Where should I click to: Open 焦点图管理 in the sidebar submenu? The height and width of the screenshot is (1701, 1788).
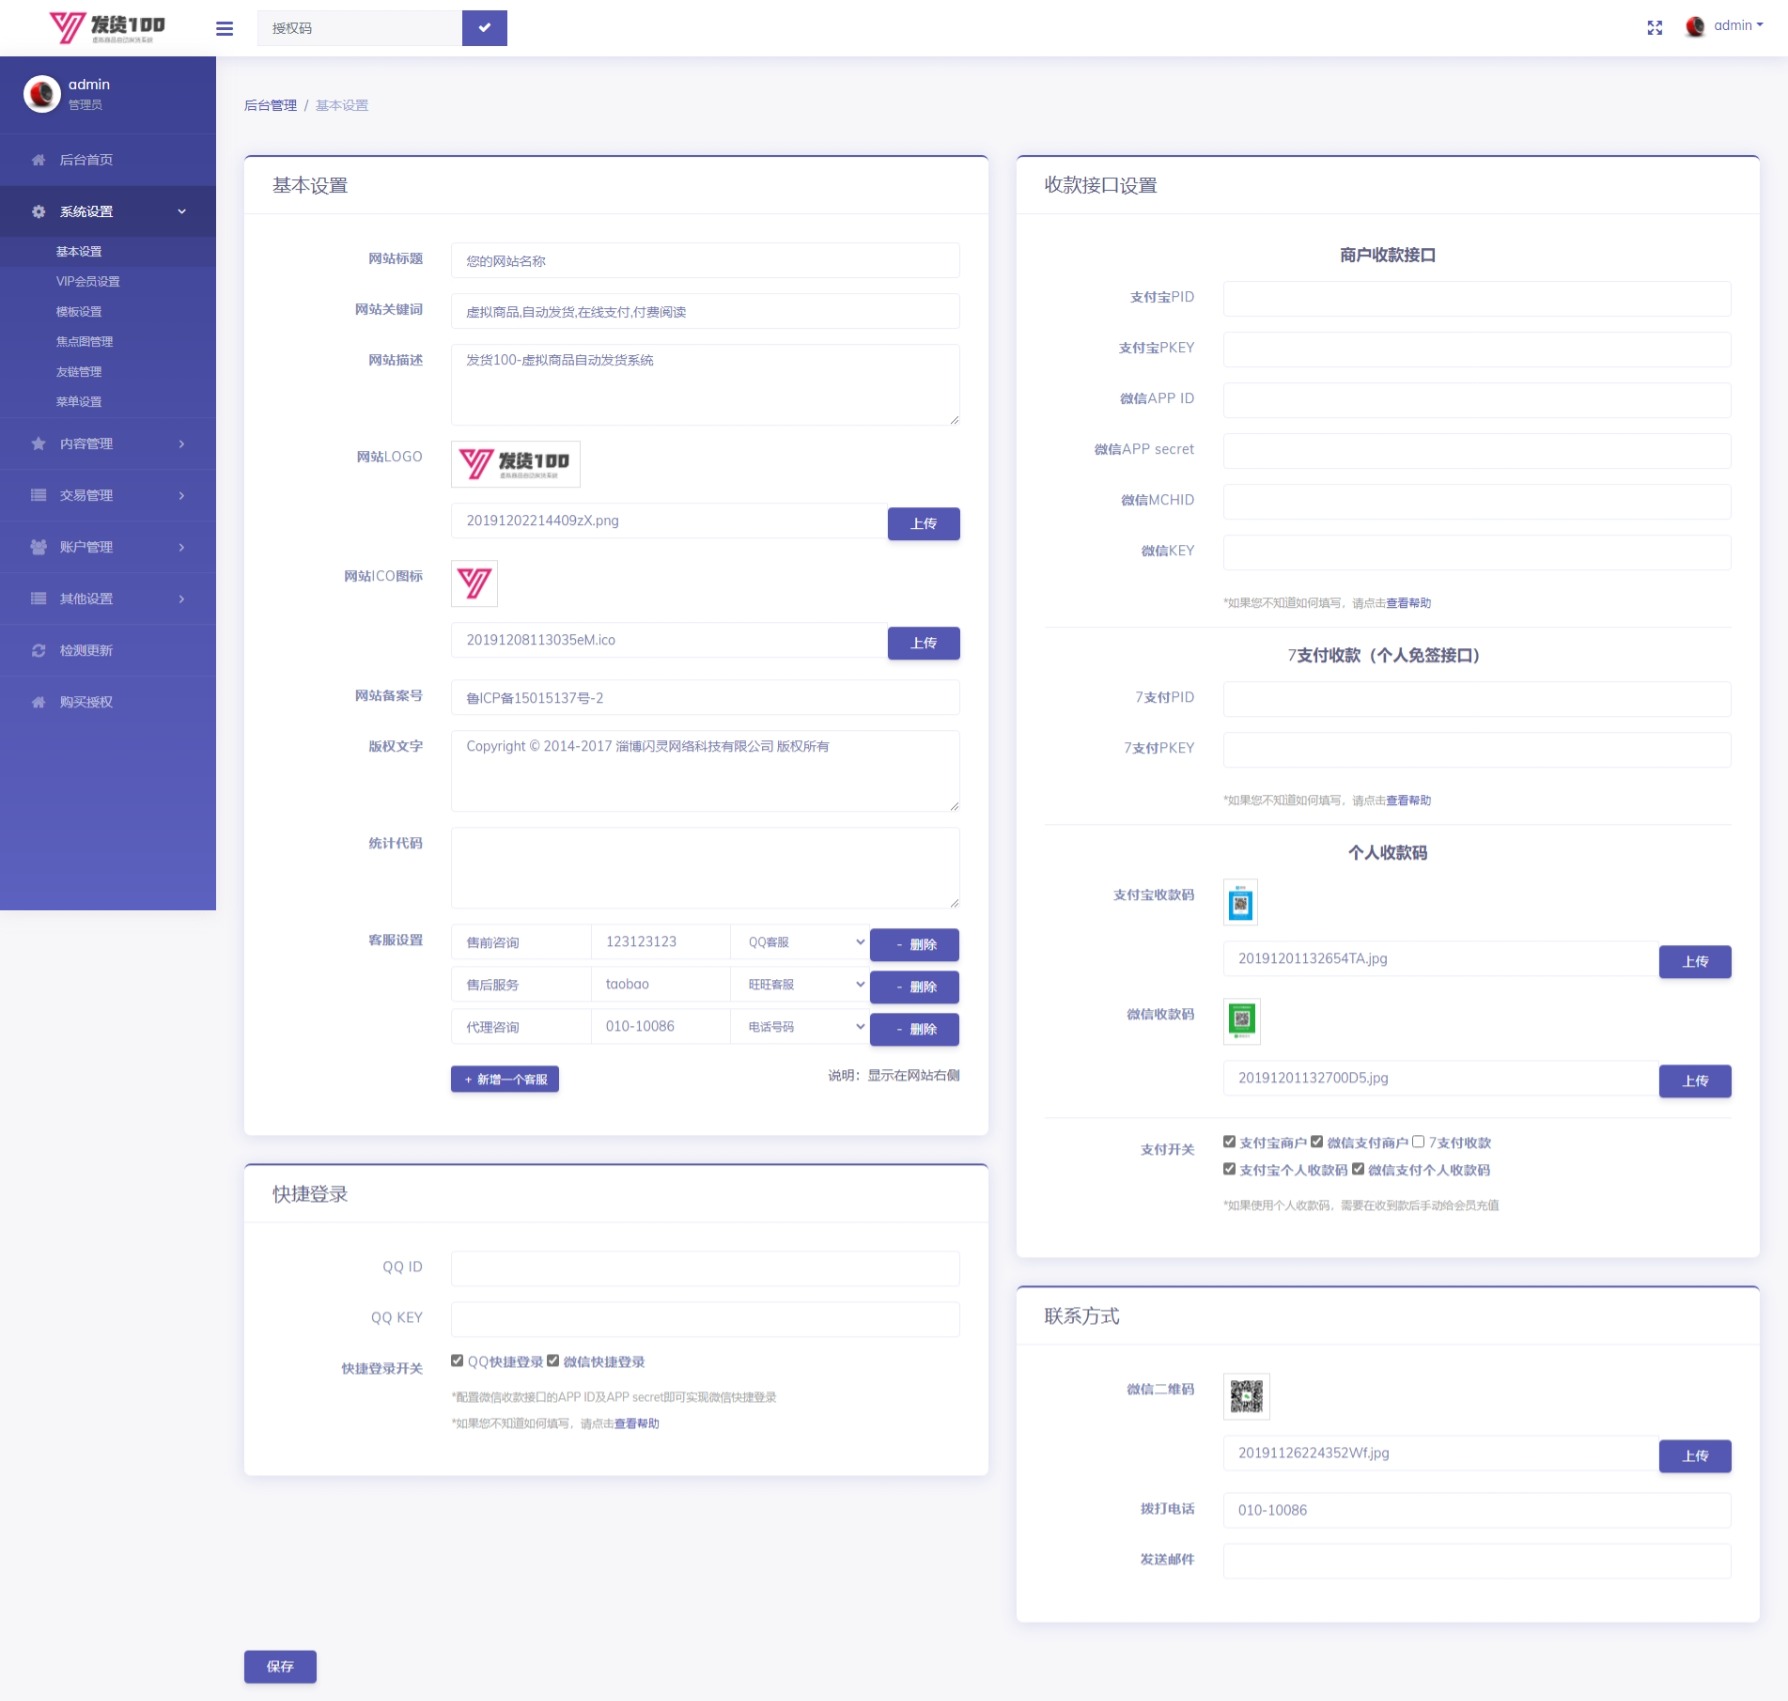pos(84,342)
